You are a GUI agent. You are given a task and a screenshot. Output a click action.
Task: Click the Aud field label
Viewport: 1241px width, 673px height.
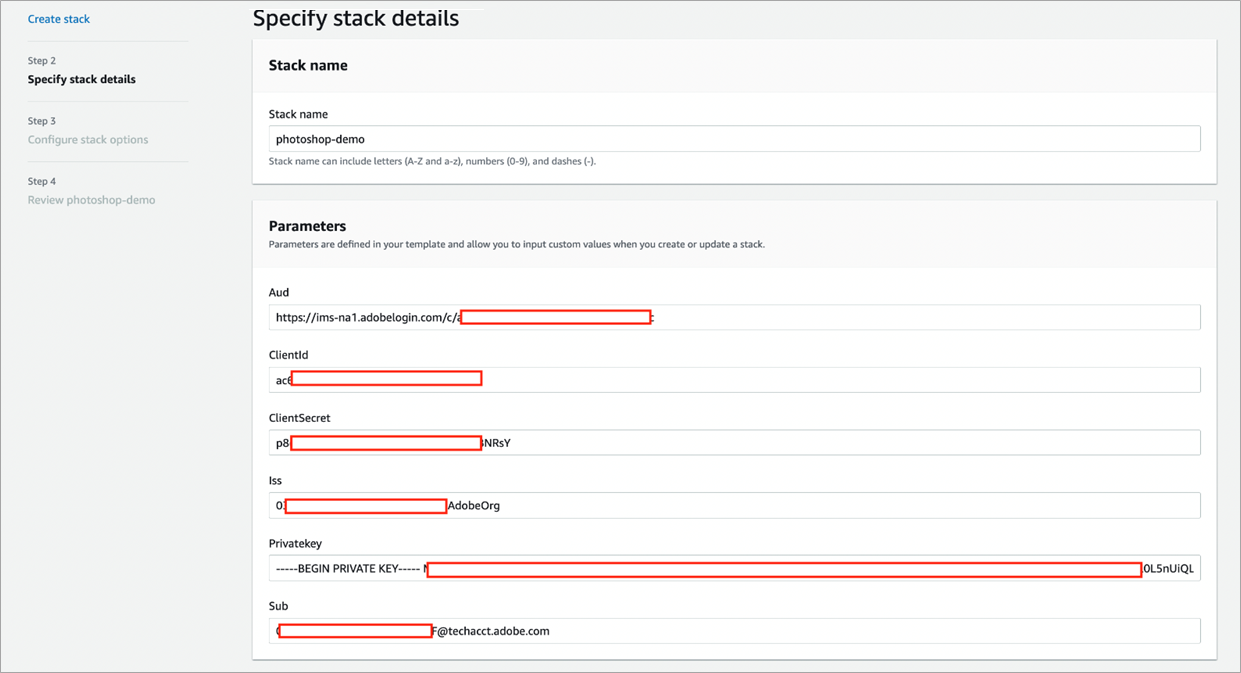coord(279,293)
